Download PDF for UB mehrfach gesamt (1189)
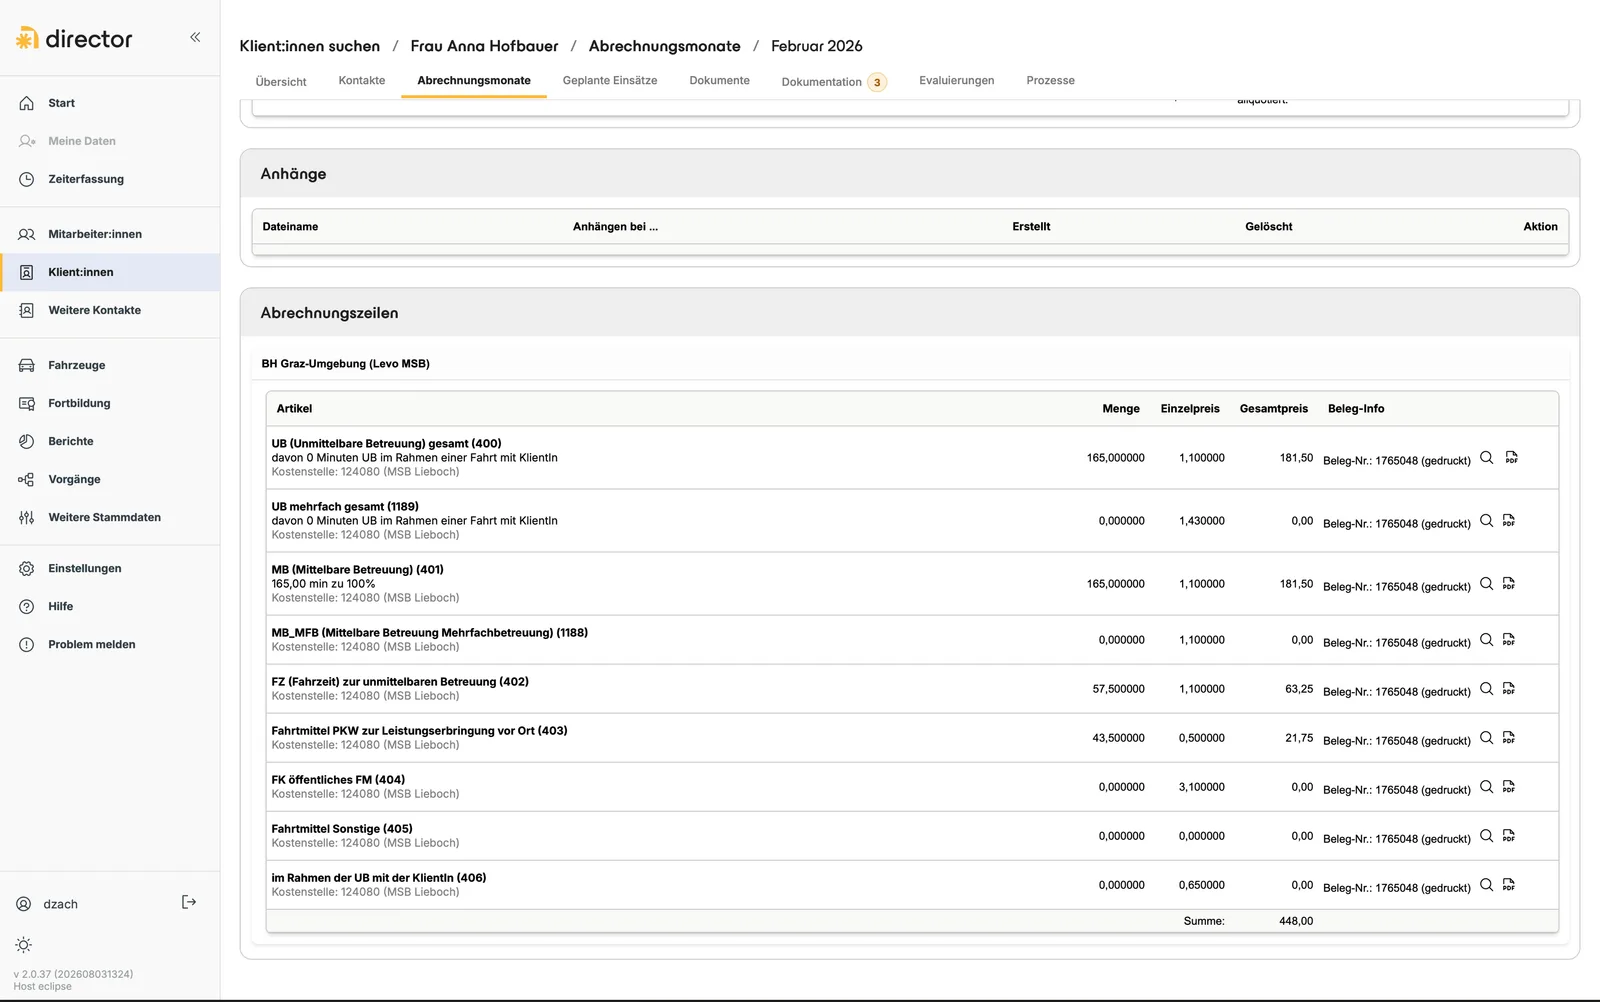The height and width of the screenshot is (1002, 1600). 1509,520
